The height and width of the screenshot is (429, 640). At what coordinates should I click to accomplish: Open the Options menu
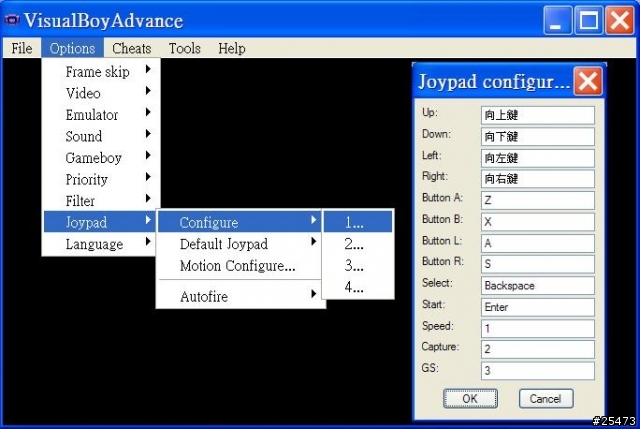tap(72, 48)
